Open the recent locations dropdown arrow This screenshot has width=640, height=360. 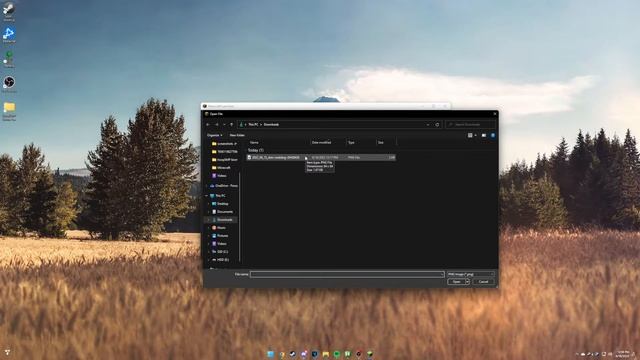pos(224,124)
